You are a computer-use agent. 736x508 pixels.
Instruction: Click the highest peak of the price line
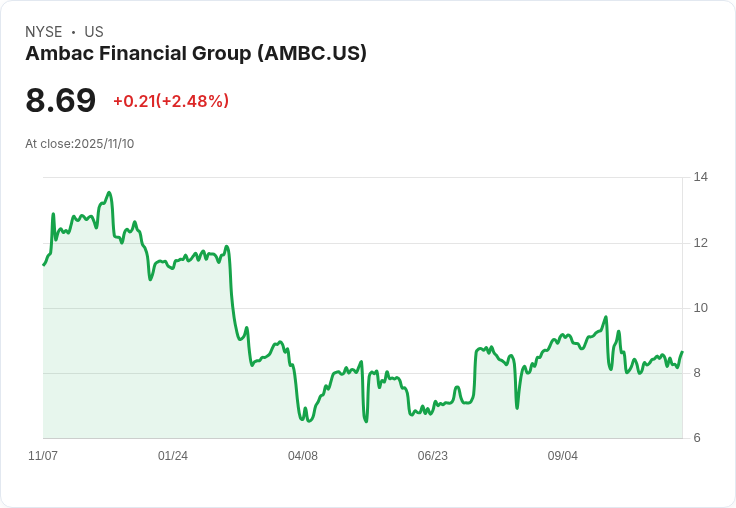109,193
